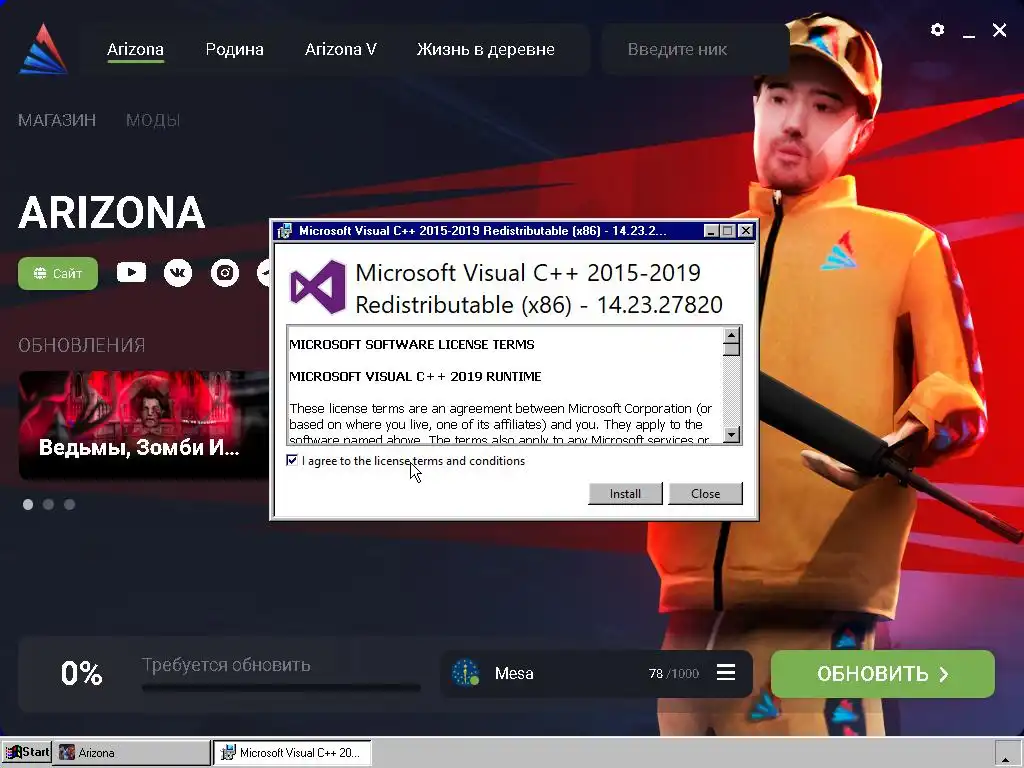Switch to the Родина tab

pos(234,49)
